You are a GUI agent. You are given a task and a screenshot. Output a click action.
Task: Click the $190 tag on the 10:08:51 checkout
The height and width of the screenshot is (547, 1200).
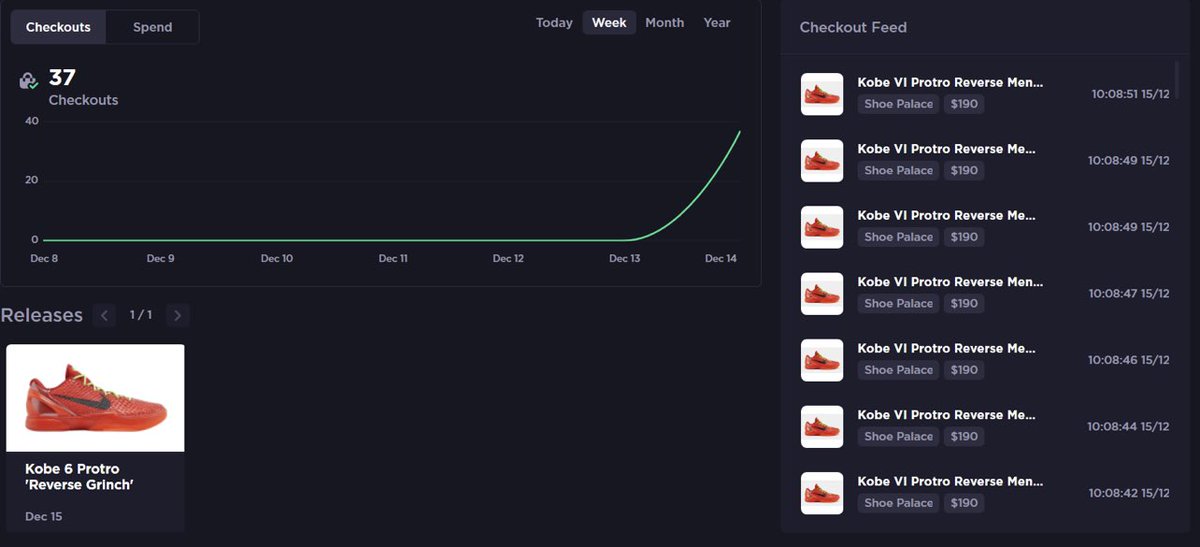pyautogui.click(x=964, y=104)
